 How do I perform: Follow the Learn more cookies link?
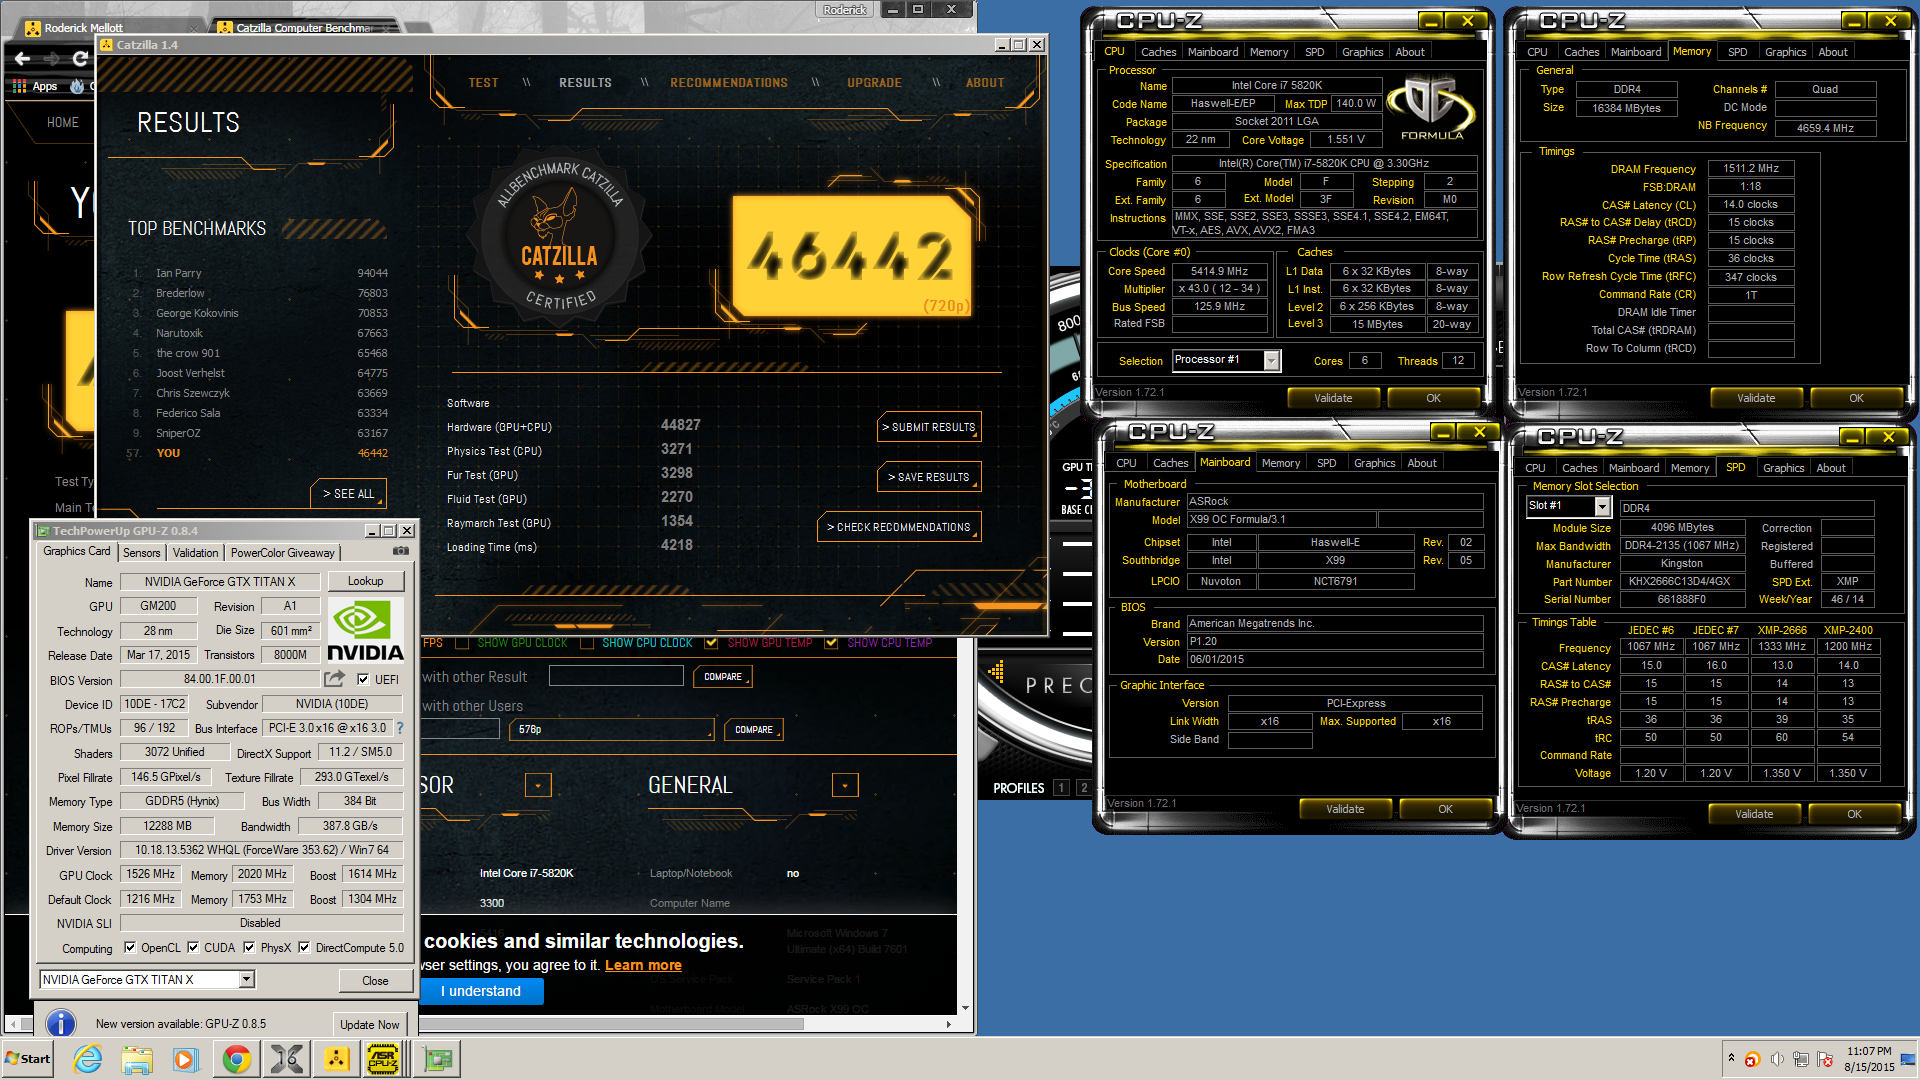[x=643, y=965]
